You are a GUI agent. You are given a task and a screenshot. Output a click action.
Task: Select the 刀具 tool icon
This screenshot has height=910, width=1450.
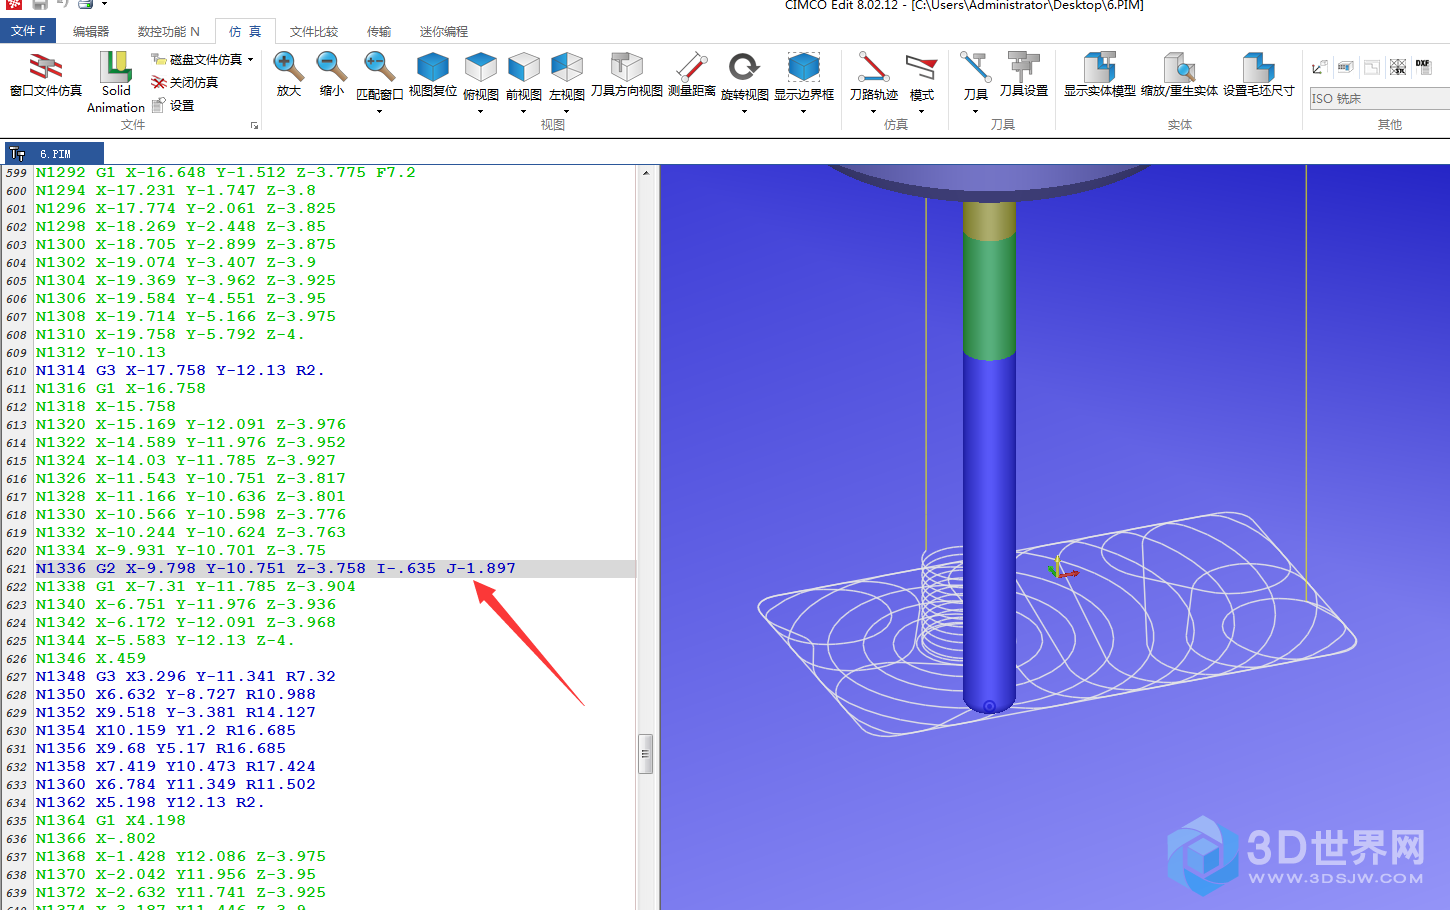coord(975,67)
